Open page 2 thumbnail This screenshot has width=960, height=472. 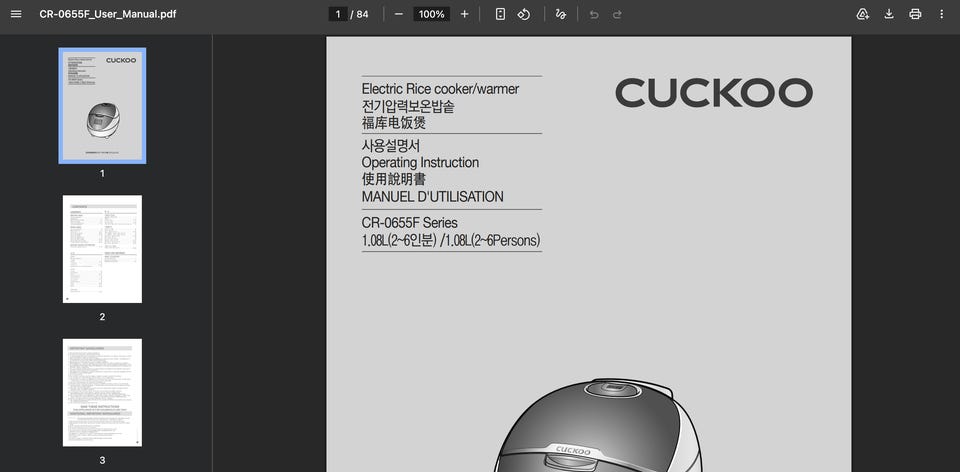102,249
